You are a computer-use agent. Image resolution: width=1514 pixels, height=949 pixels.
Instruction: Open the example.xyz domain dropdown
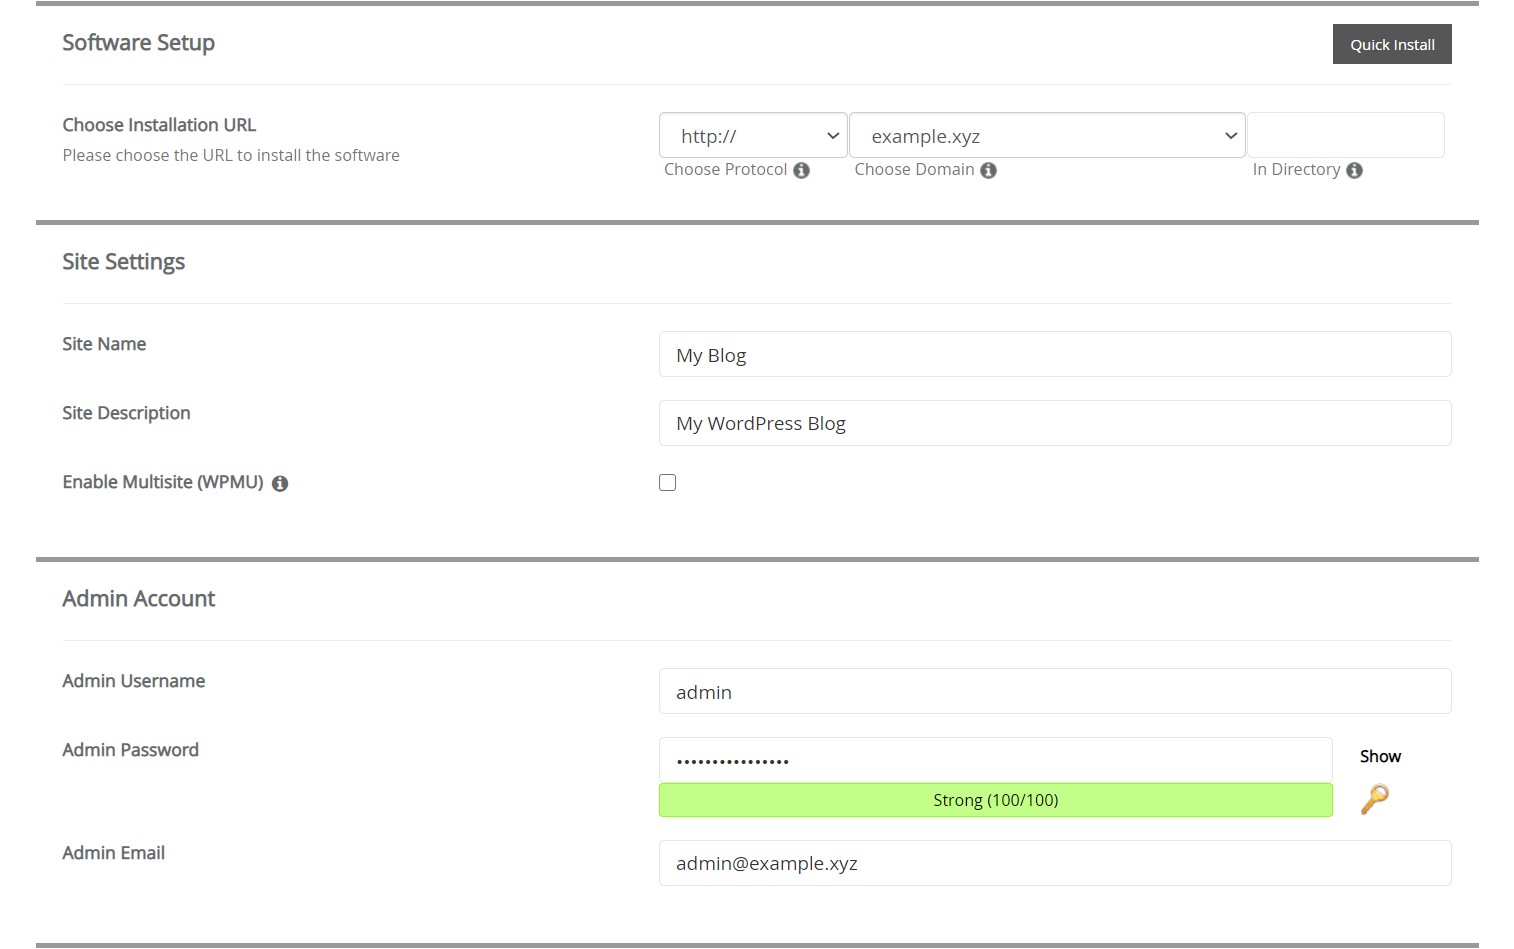(x=1047, y=135)
